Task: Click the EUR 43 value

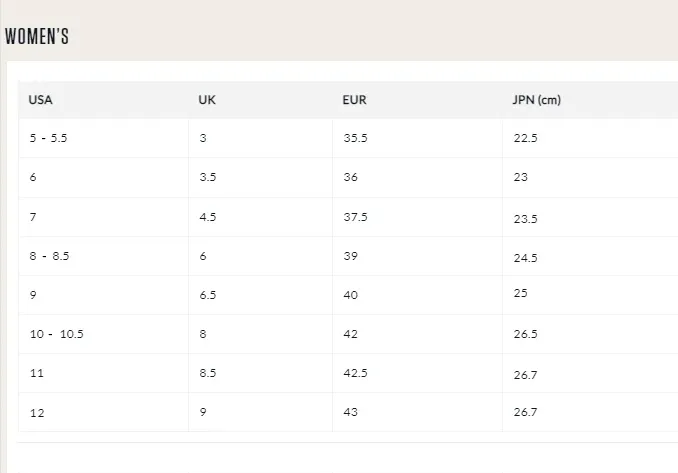Action: coord(350,412)
